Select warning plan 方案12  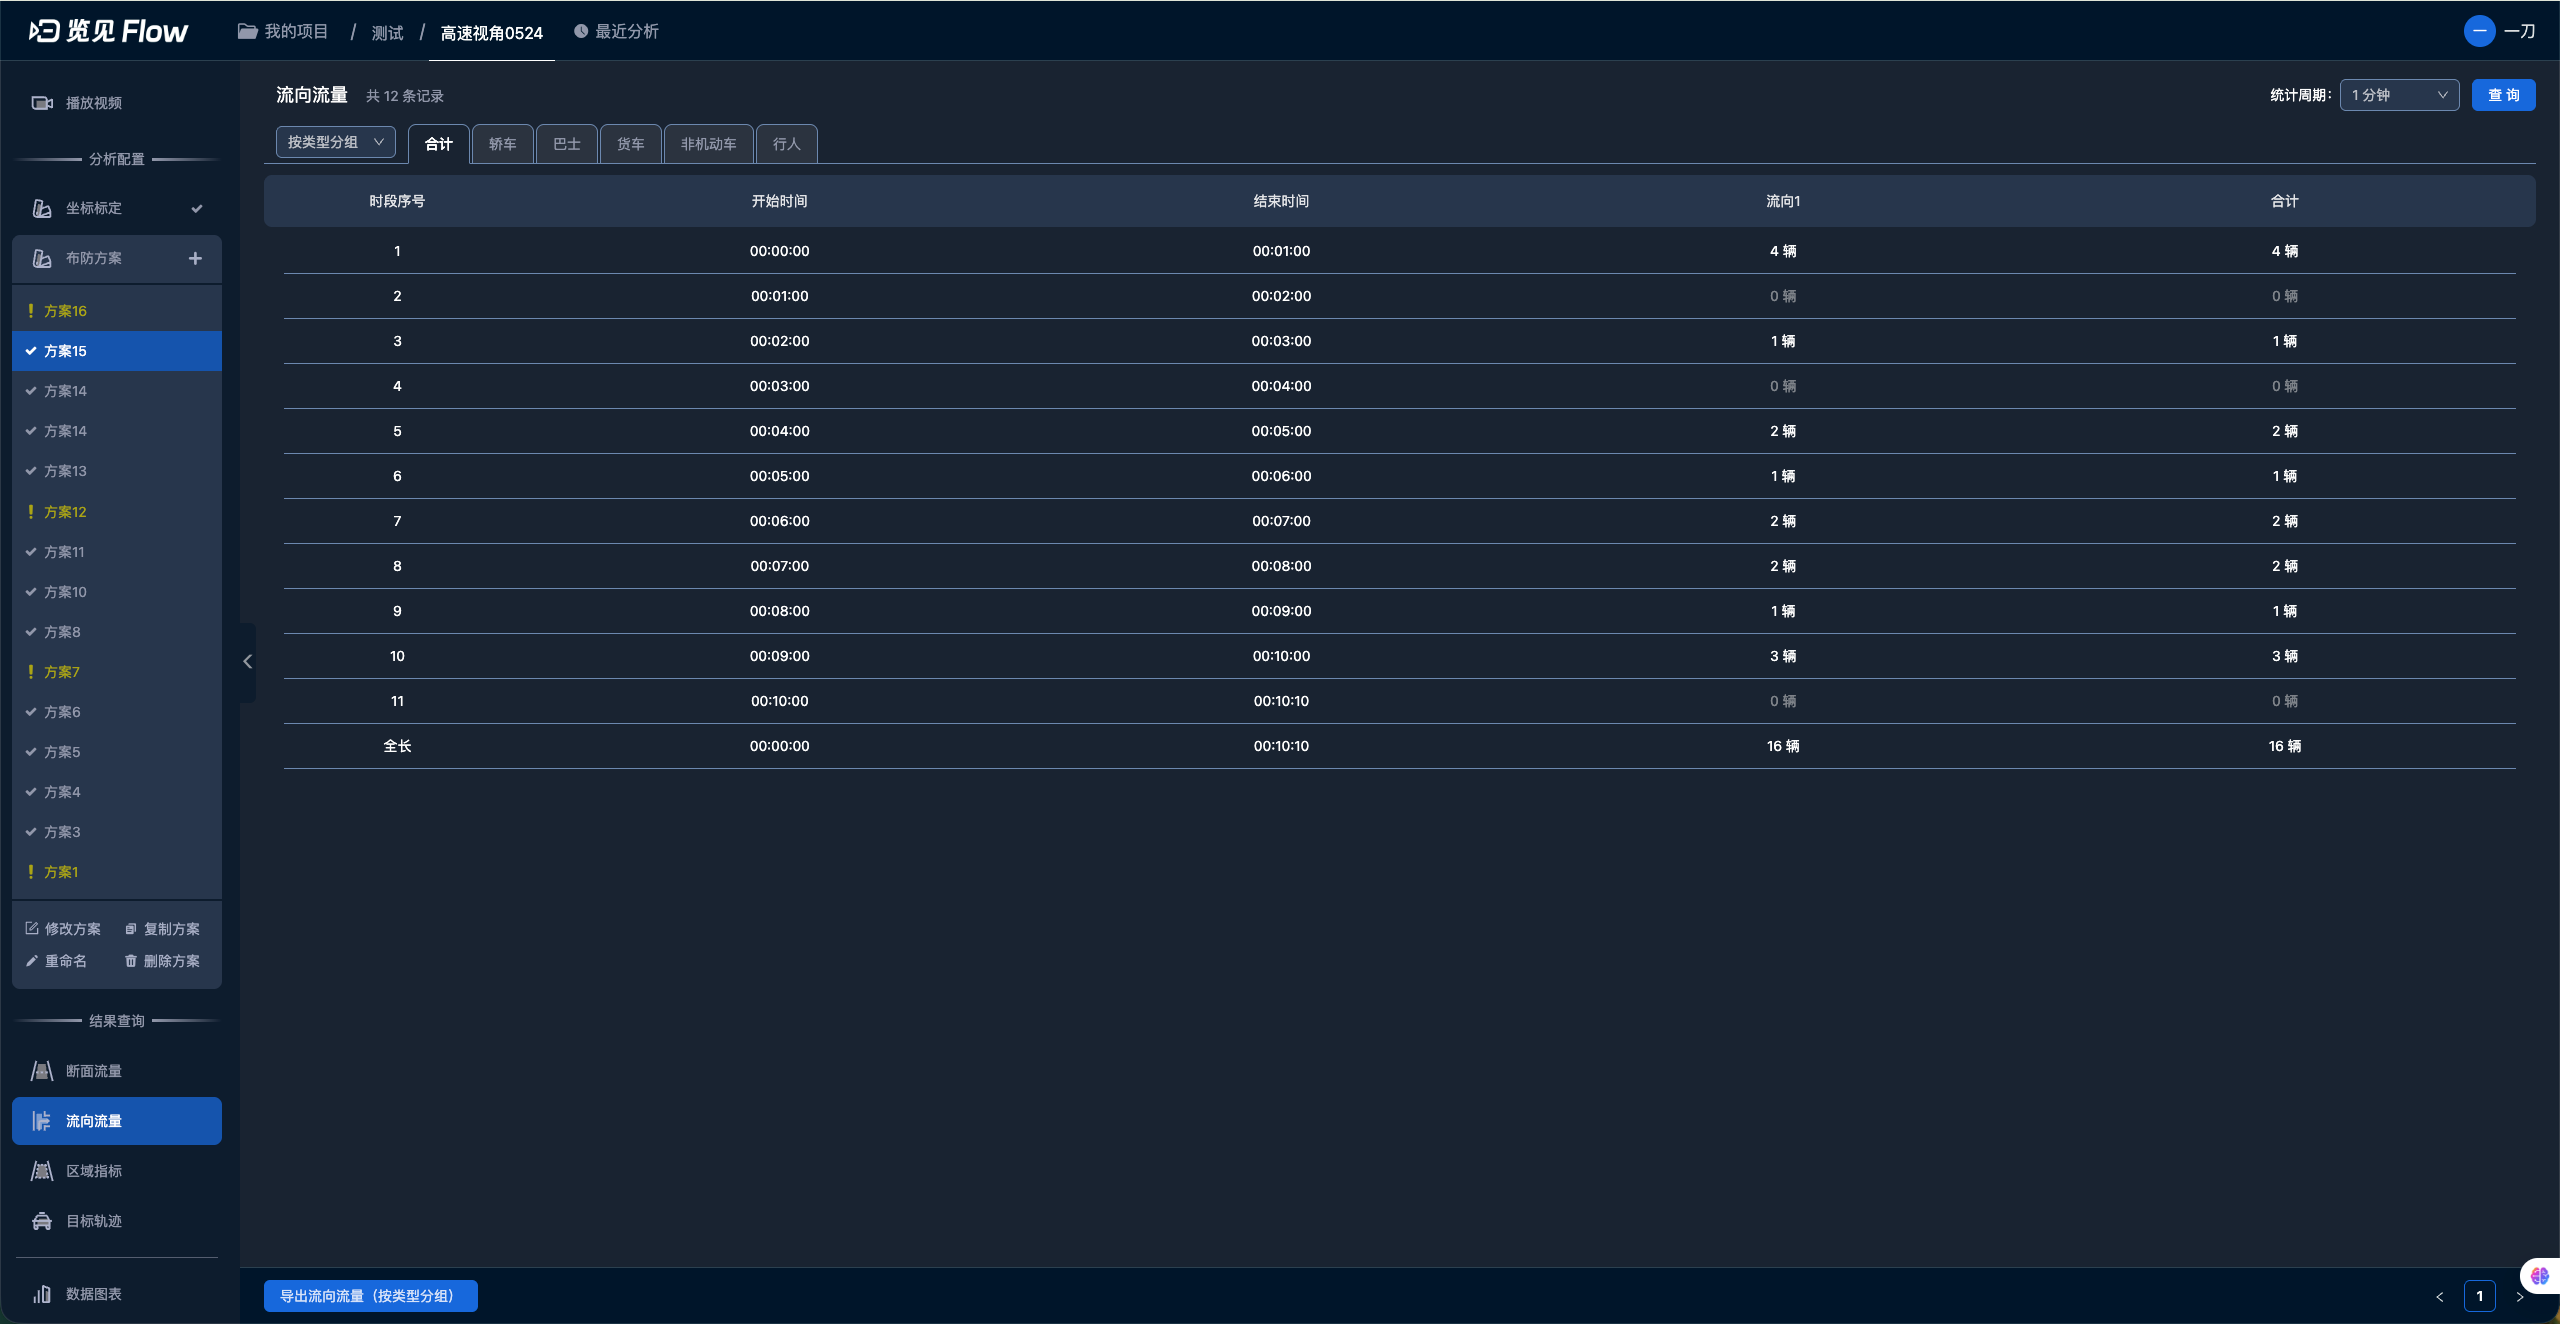click(65, 512)
